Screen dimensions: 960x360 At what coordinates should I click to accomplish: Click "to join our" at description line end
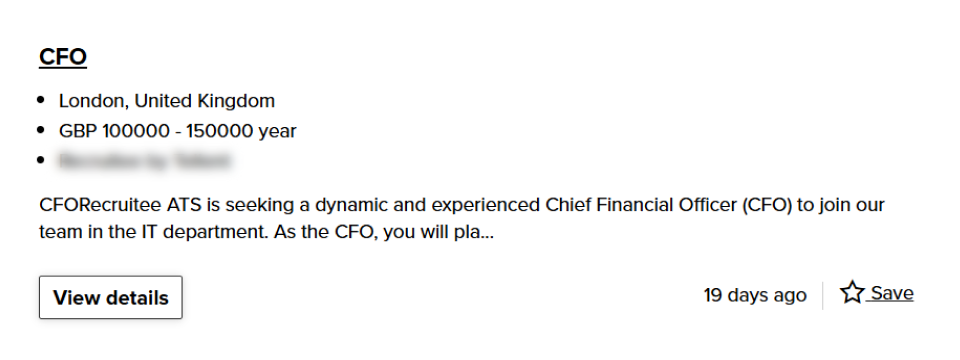pyautogui.click(x=841, y=204)
